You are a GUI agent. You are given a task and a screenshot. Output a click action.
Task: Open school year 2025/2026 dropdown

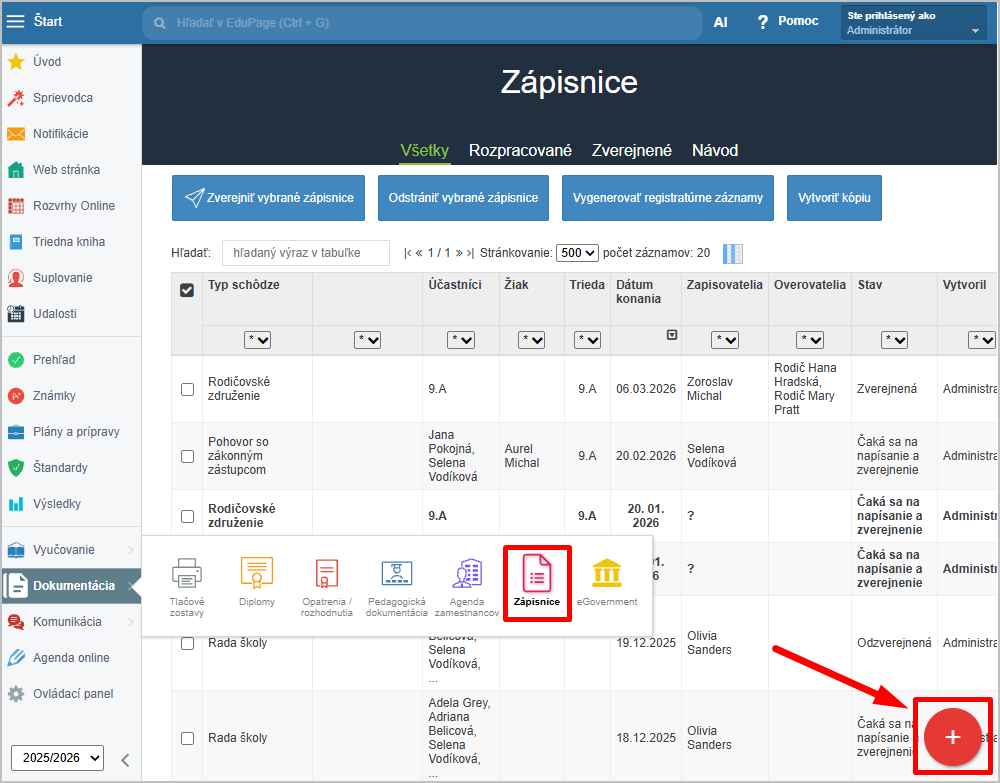pos(57,758)
